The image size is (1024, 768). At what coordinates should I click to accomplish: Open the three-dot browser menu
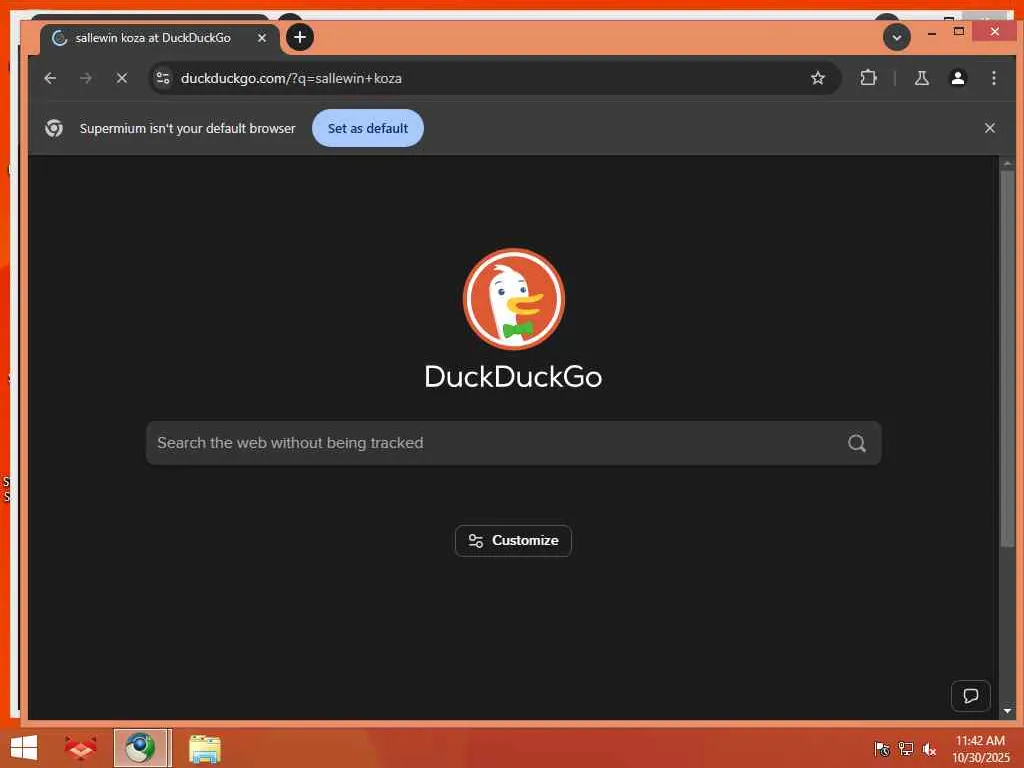pyautogui.click(x=993, y=78)
